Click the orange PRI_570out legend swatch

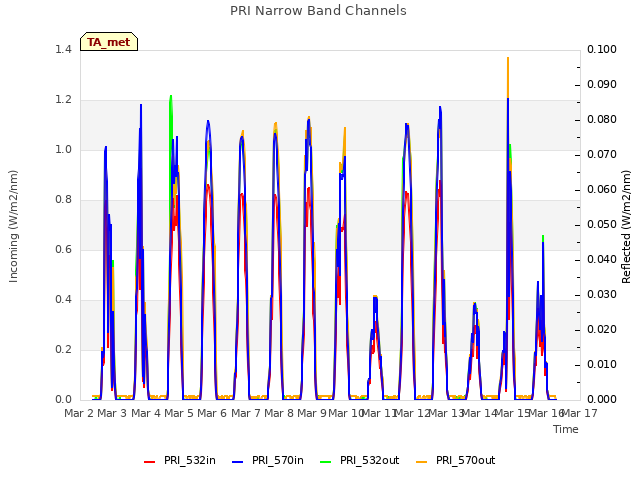(421, 462)
